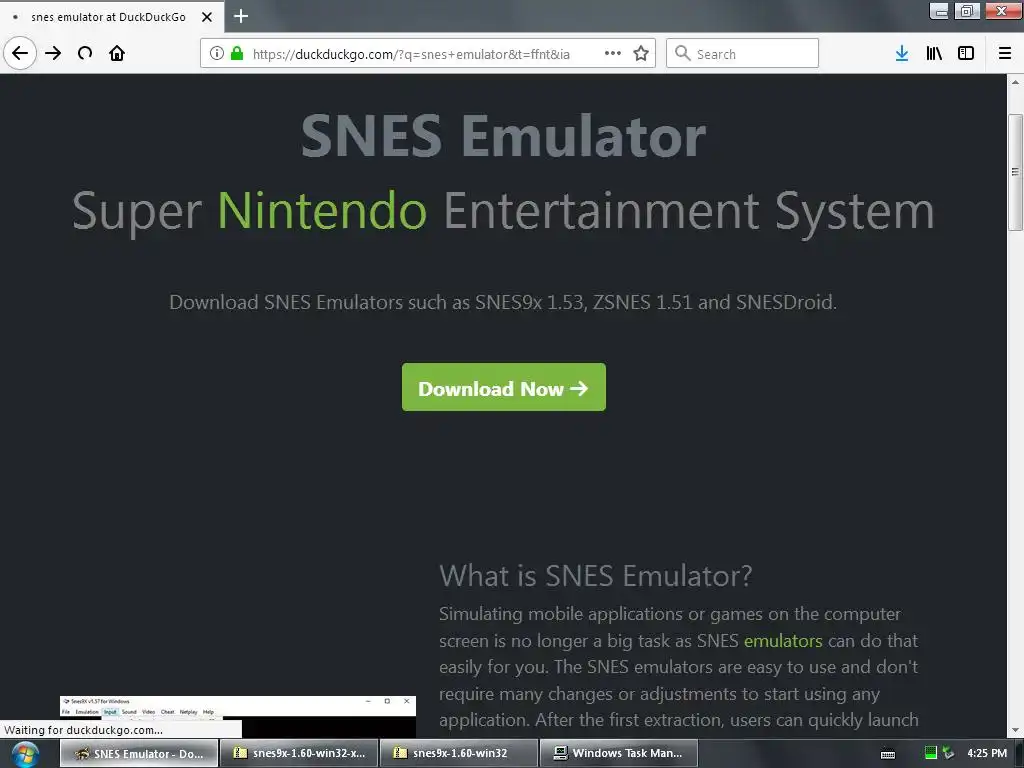
Task: Open page actions three-dot menu
Action: tap(613, 53)
